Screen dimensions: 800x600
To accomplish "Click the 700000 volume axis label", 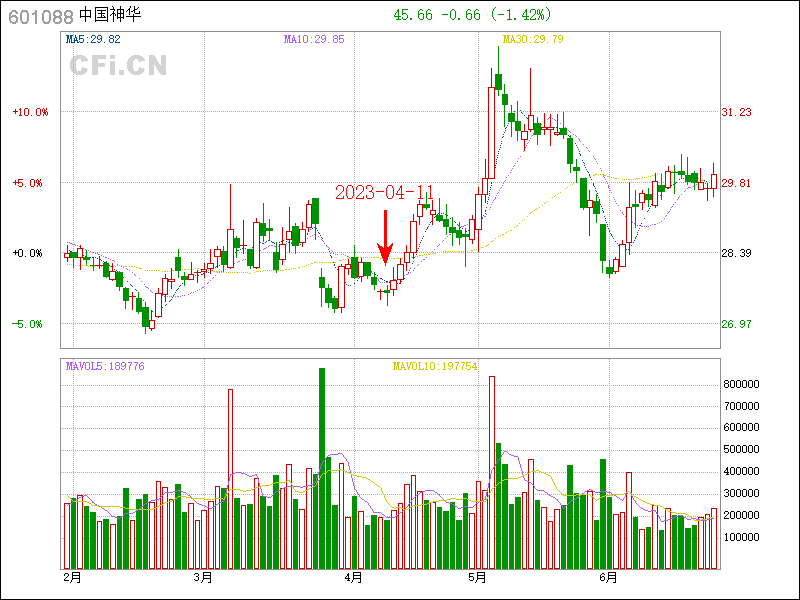I will point(741,406).
